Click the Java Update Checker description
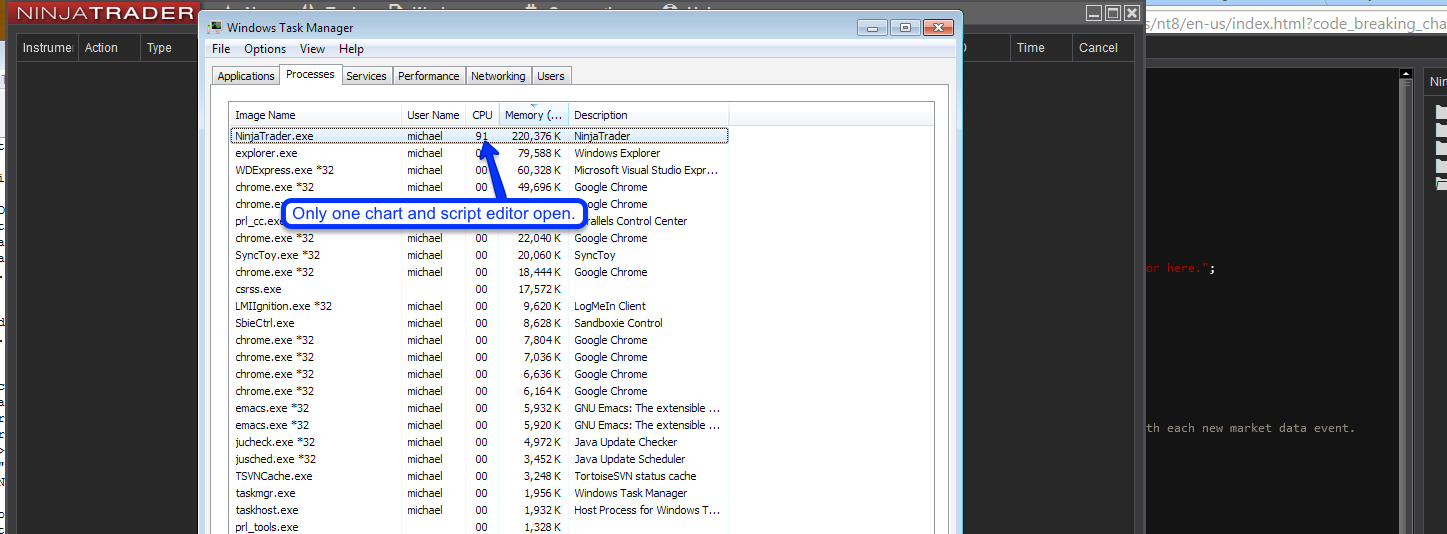 click(625, 442)
